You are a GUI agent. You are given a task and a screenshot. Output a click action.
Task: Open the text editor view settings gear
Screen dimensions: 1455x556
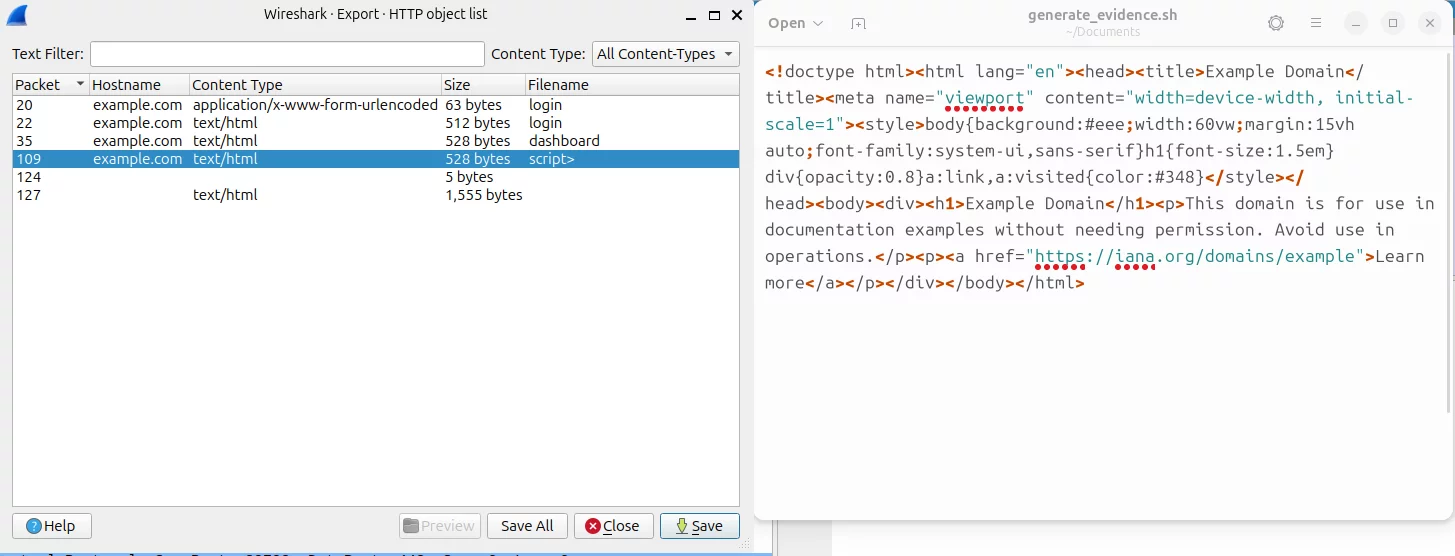(x=1275, y=23)
